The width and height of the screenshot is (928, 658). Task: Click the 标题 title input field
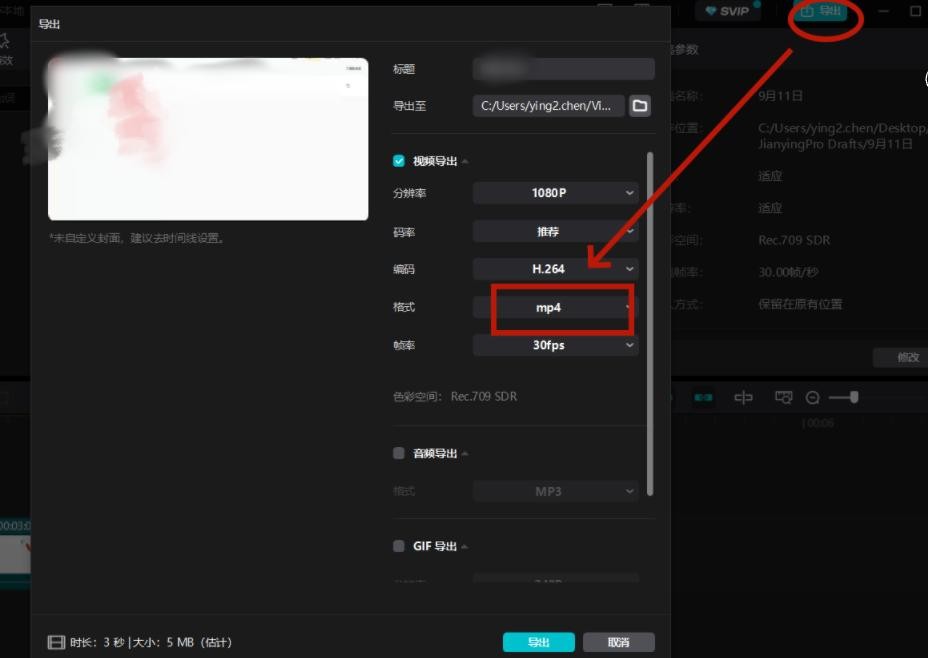563,69
